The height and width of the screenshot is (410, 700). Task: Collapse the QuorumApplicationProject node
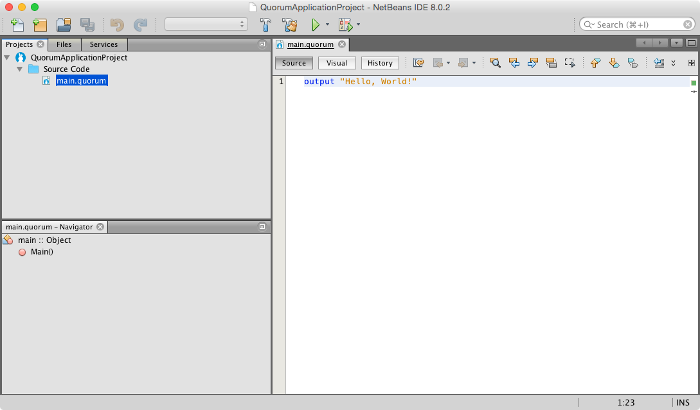[7, 58]
